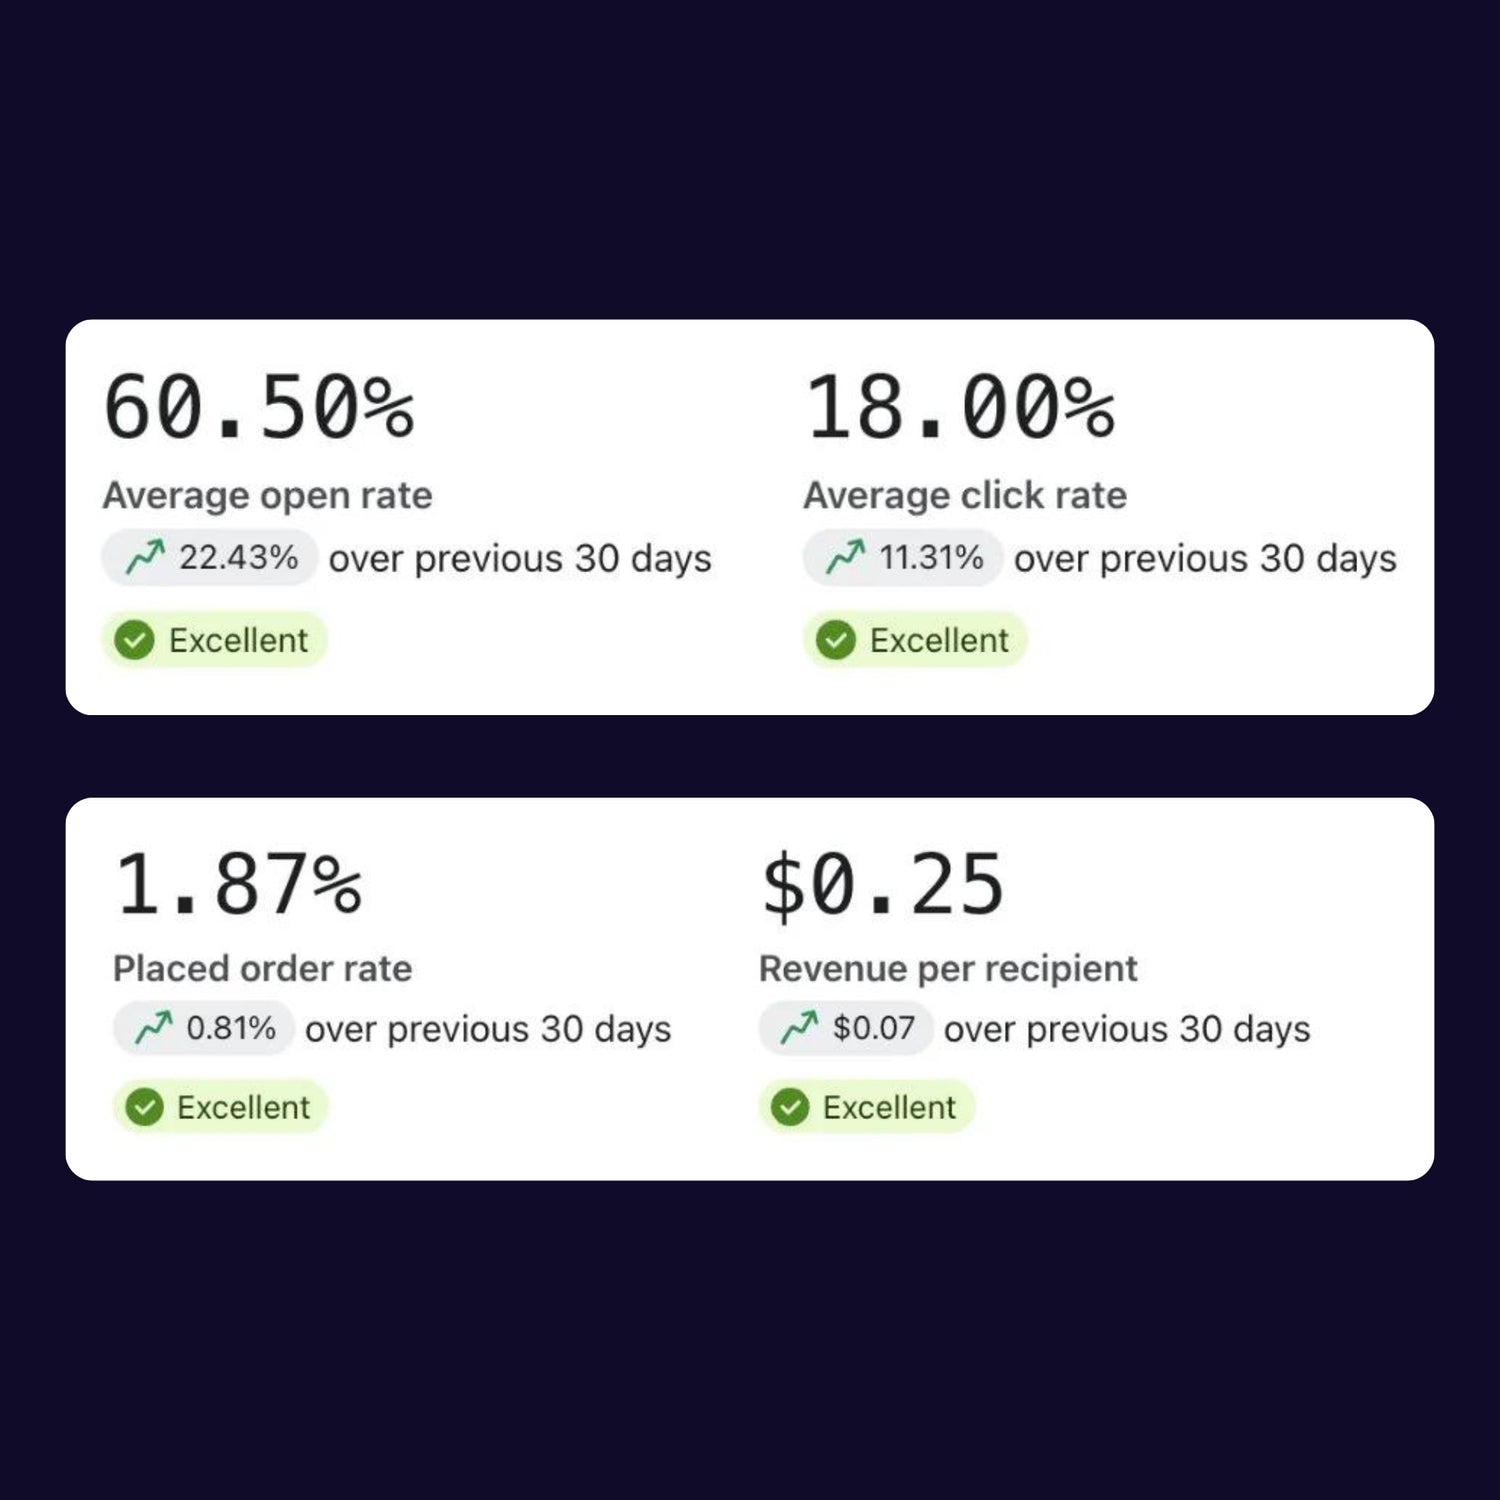Click the Placed order rate label
This screenshot has height=1500, width=1500.
262,968
